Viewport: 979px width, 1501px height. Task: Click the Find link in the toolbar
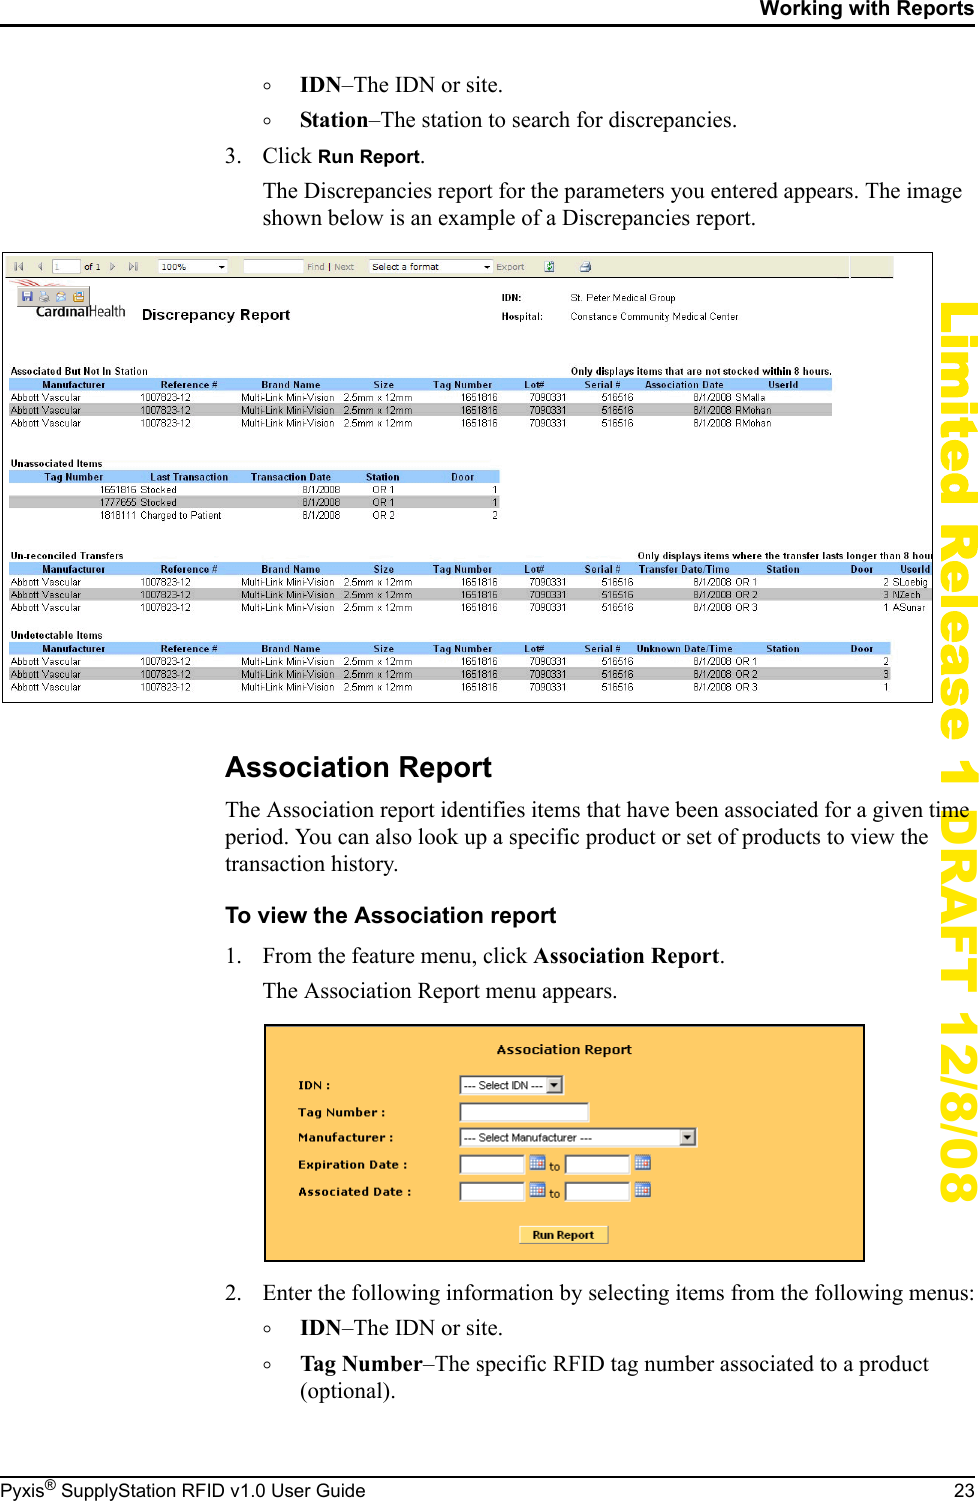click(315, 267)
